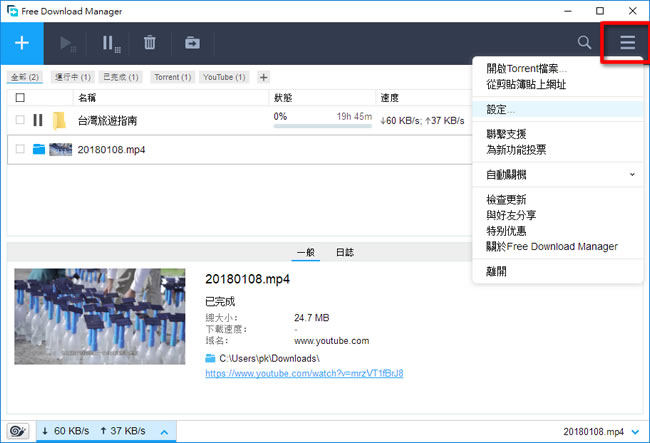
Task: Click 60 KB/s download speed in status bar
Action: 65,431
